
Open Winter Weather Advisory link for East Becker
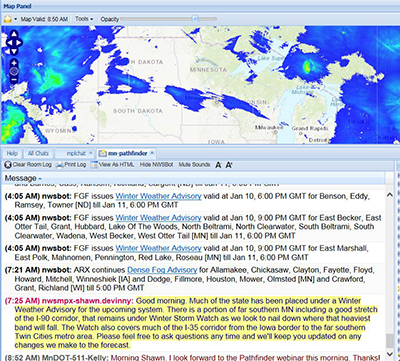[158, 218]
